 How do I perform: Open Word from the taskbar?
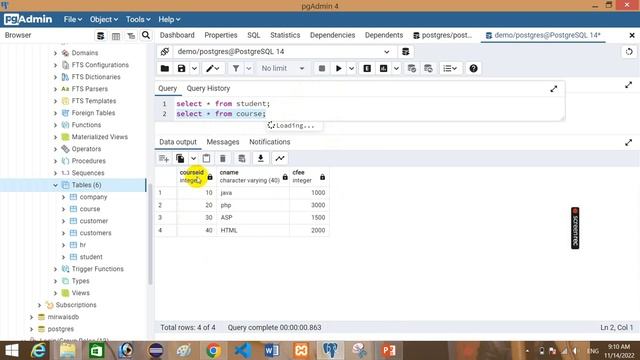pyautogui.click(x=272, y=351)
